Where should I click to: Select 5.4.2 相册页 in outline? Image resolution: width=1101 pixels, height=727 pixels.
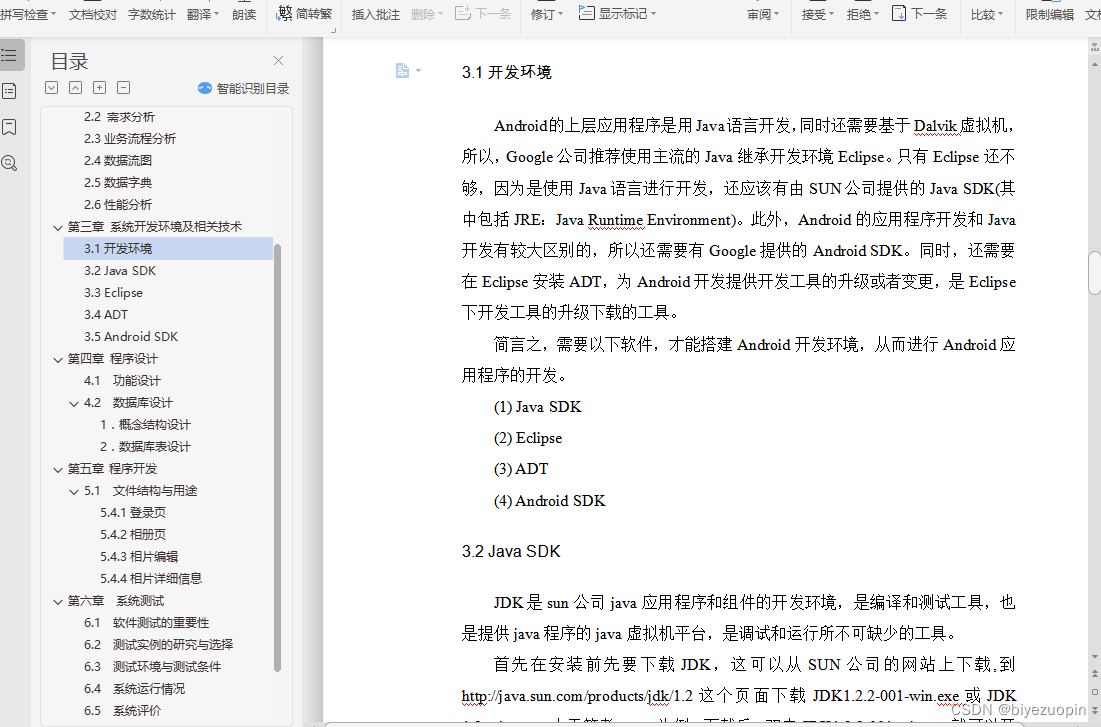133,535
